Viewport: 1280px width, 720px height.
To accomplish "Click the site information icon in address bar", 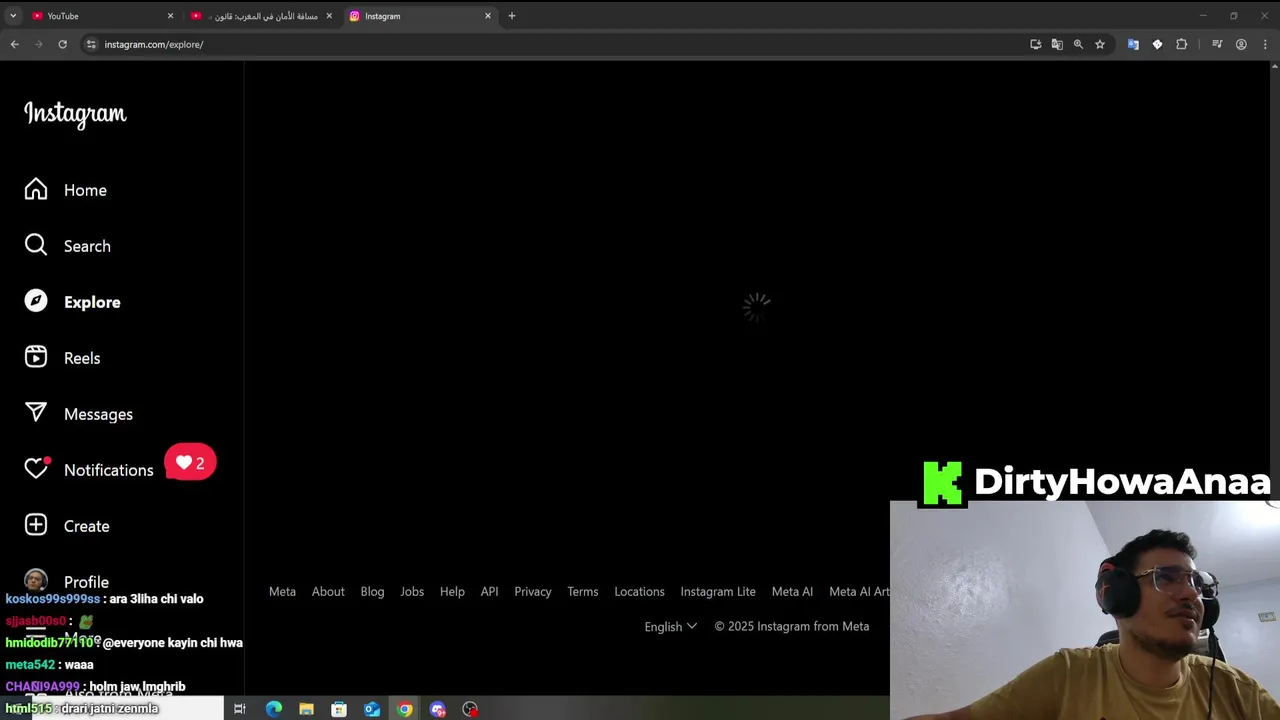I will pos(91,44).
